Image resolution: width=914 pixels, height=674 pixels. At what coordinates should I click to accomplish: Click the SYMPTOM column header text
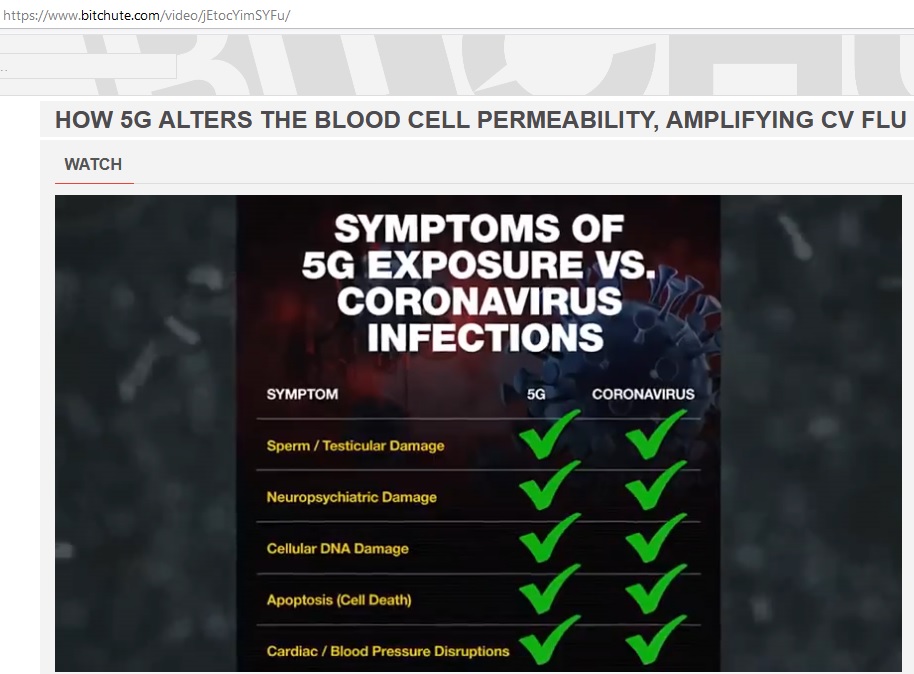(300, 394)
